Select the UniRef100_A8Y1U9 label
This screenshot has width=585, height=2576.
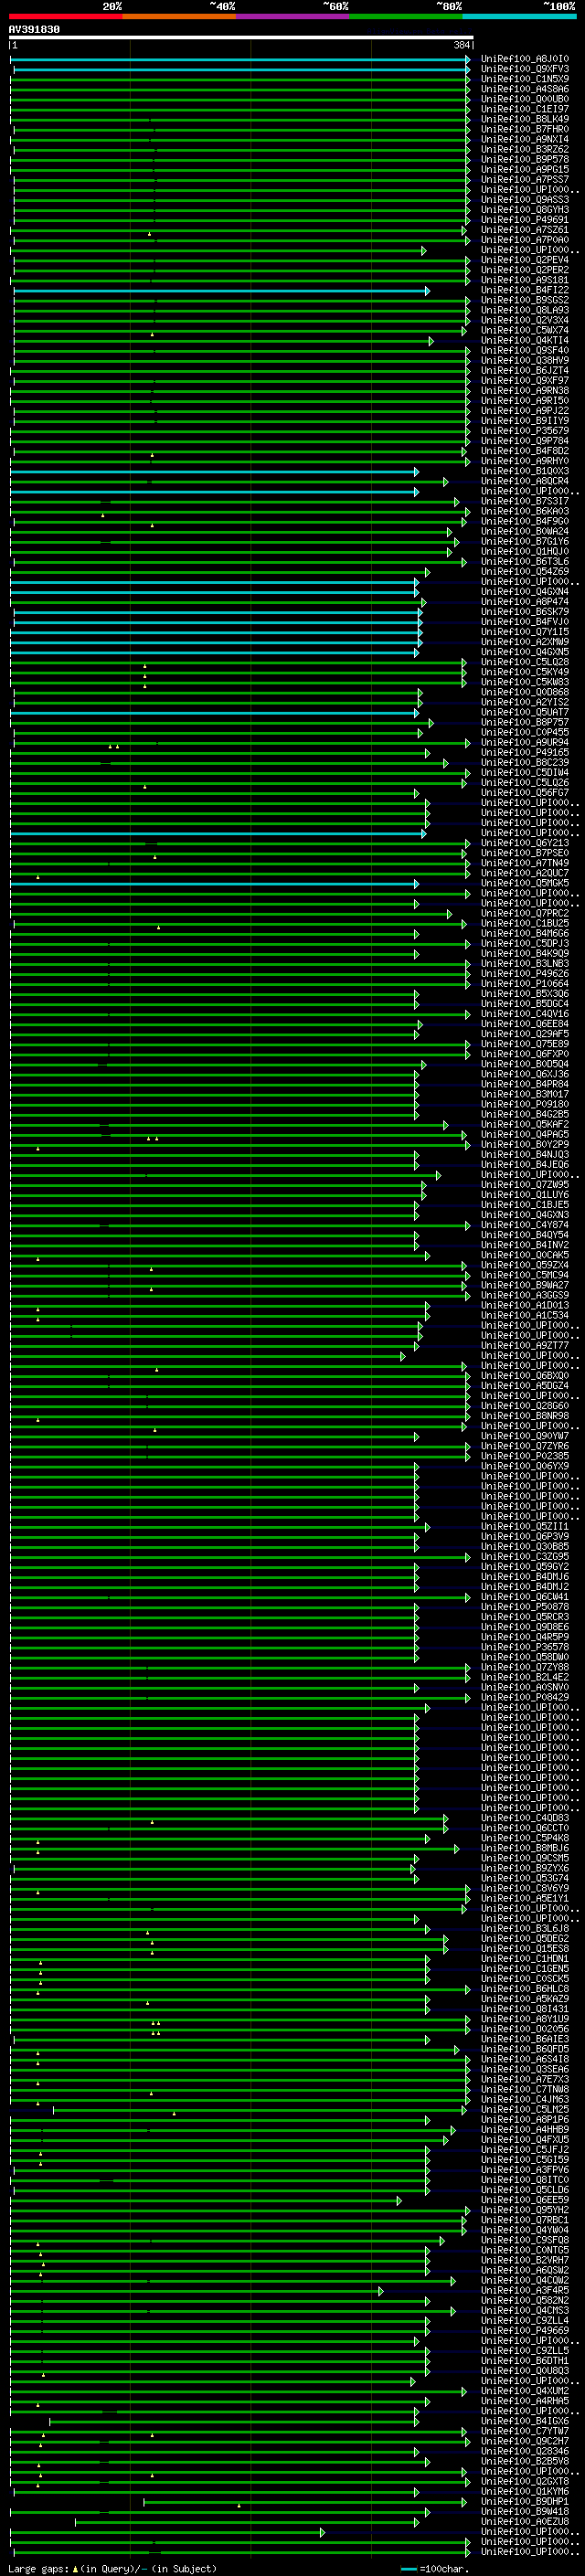525,2019
